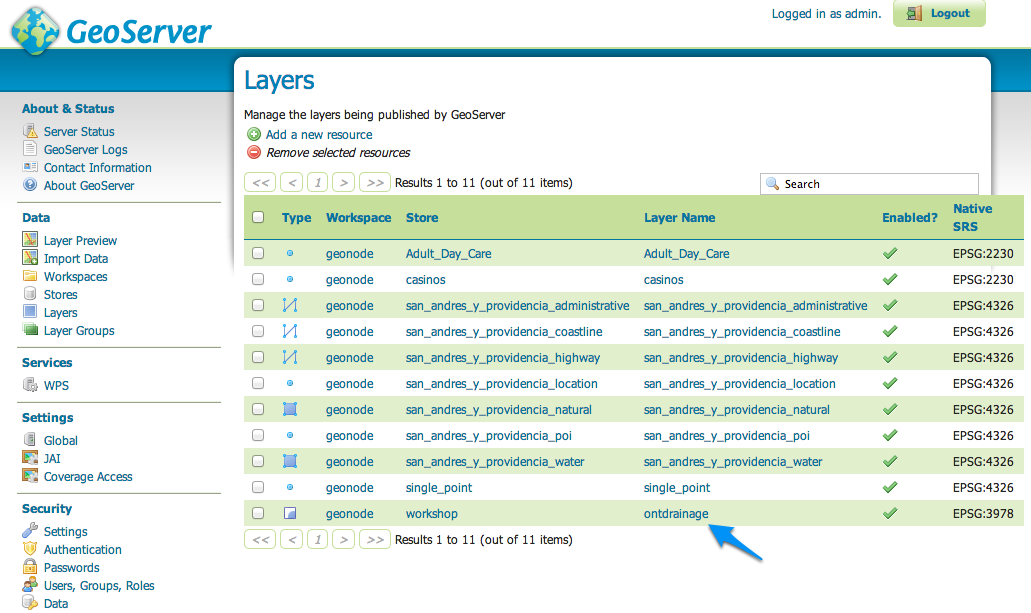Screen dimensions: 1031x613
Task: Click the Import Data icon
Action: (x=30, y=258)
